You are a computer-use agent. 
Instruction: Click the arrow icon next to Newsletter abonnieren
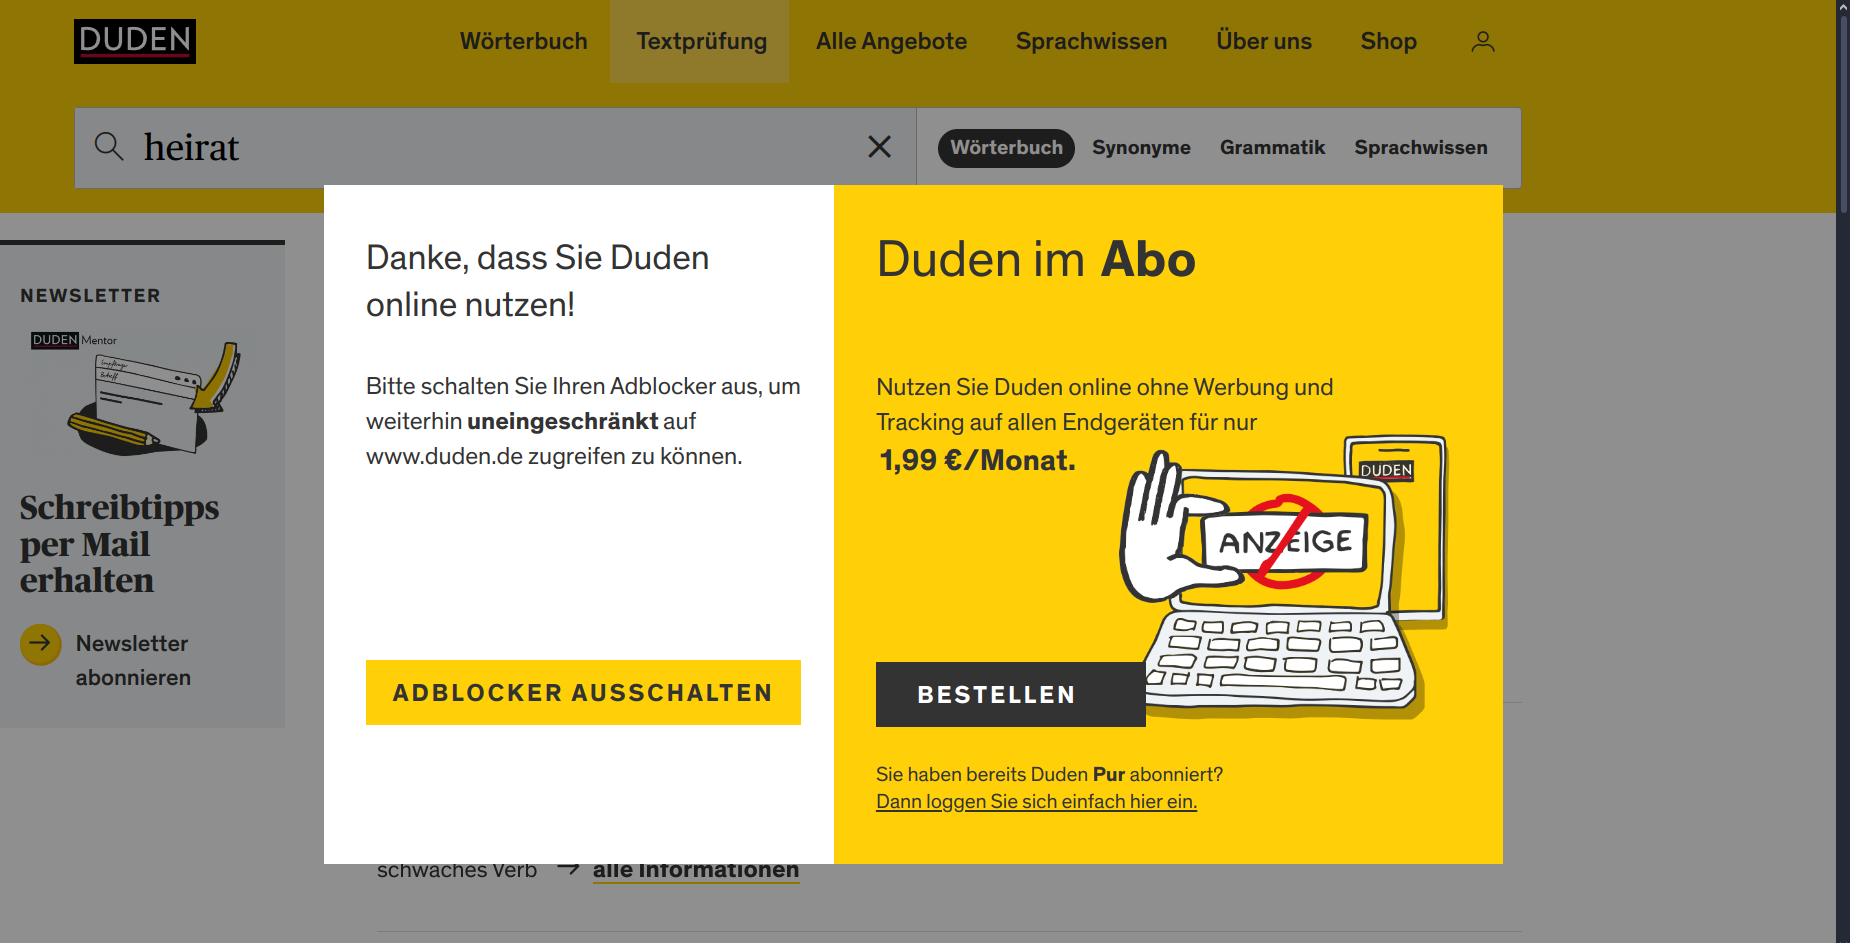point(40,644)
